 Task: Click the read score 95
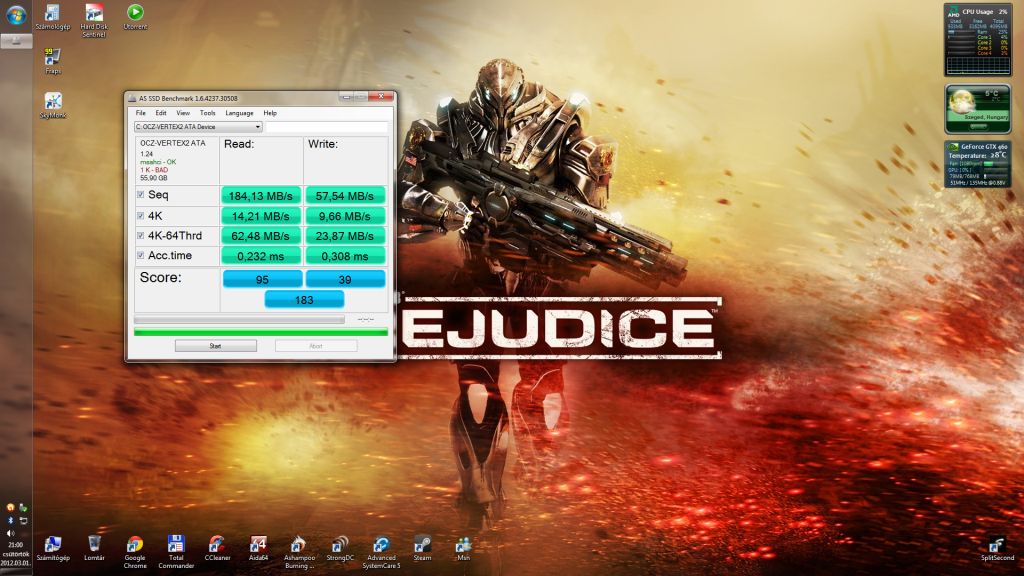262,279
